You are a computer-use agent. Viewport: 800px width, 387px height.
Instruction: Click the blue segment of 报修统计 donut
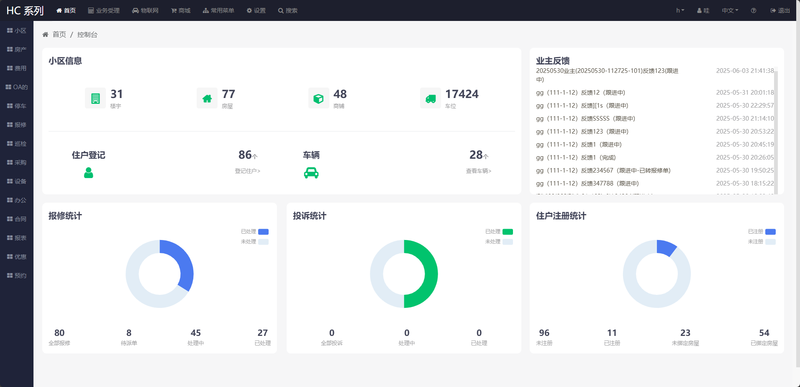181,263
